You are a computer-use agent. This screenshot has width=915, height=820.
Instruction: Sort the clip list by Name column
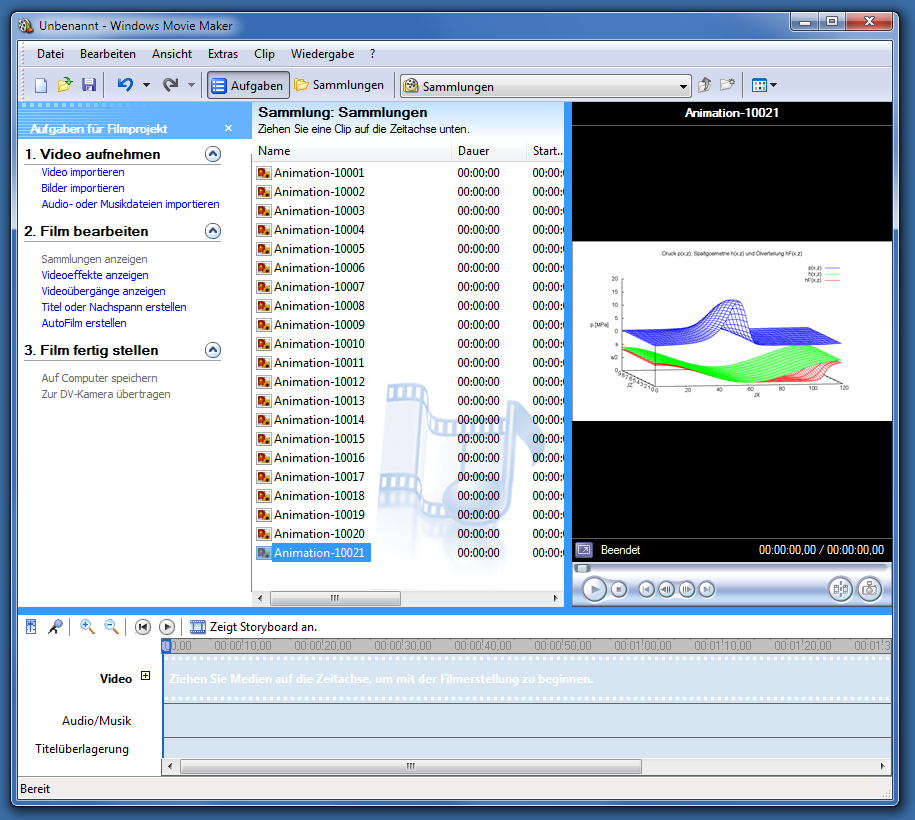click(x=353, y=151)
